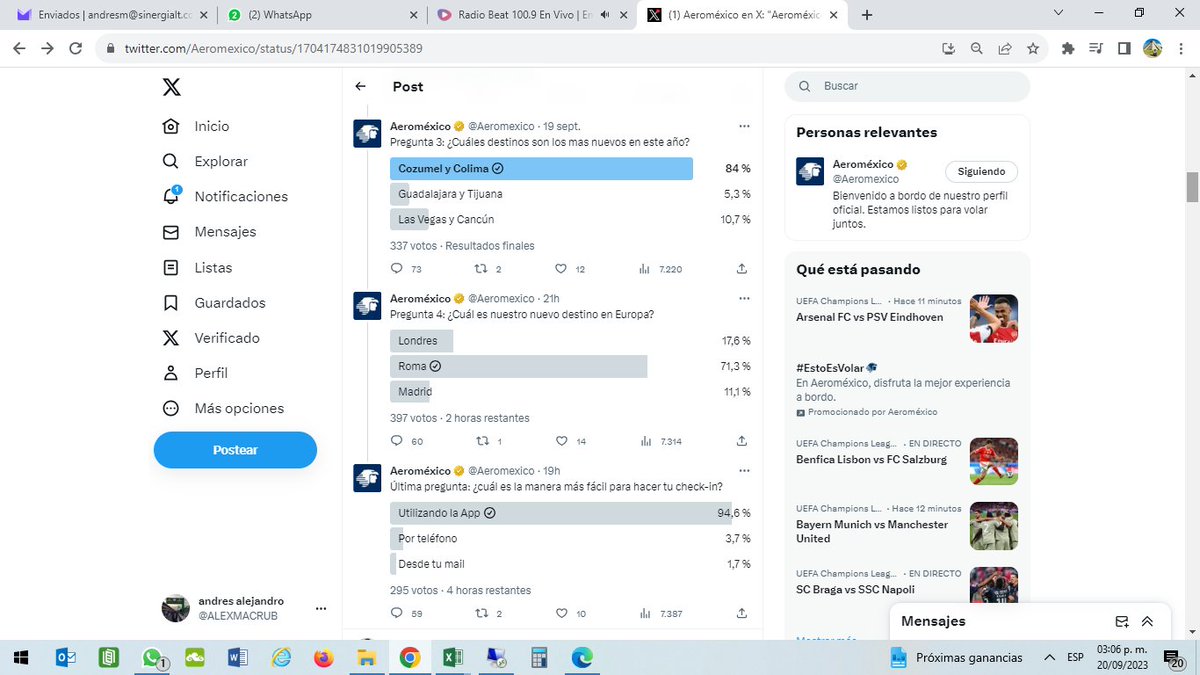Share the Pregunta 4 post
1200x675 pixels.
tap(742, 441)
